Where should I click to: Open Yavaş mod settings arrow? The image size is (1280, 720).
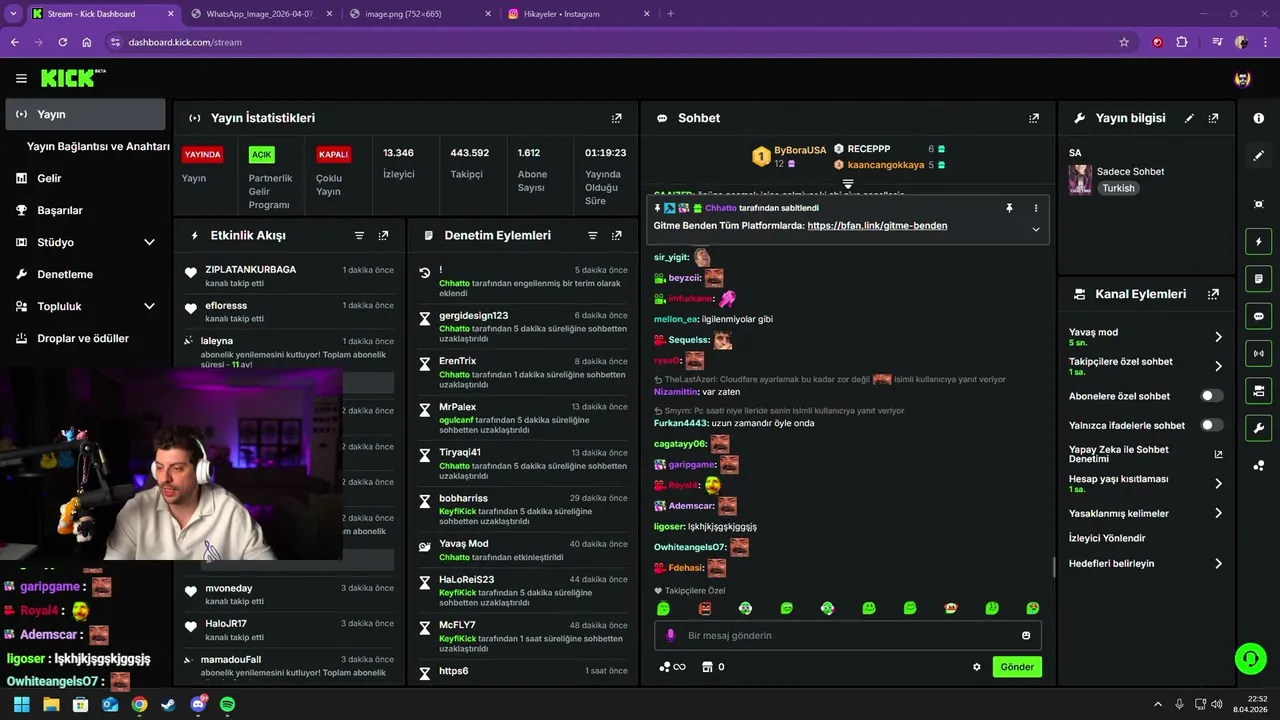pos(1218,337)
